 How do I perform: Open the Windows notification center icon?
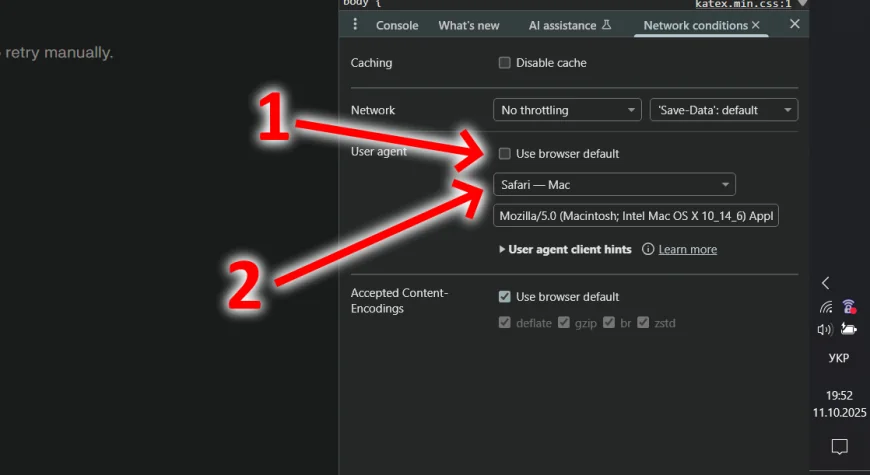840,446
